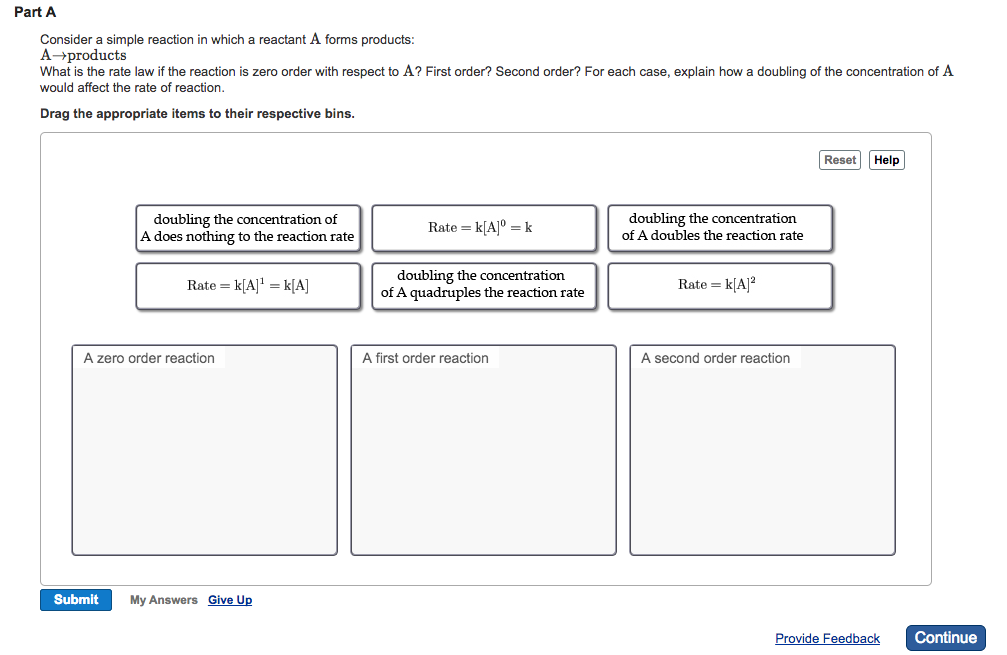Image resolution: width=1007 pixels, height=655 pixels.
Task: Select the tile Rate = k[A]^2
Action: coord(720,285)
